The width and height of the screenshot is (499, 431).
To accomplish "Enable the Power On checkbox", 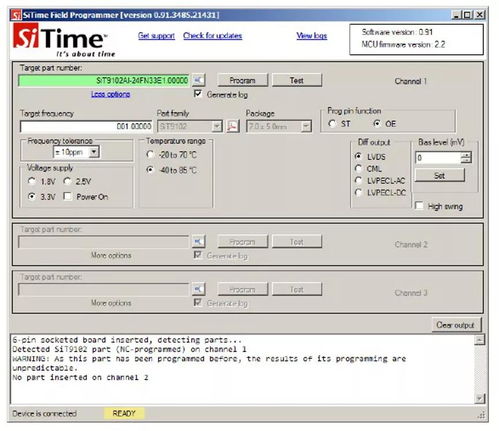I will (68, 196).
